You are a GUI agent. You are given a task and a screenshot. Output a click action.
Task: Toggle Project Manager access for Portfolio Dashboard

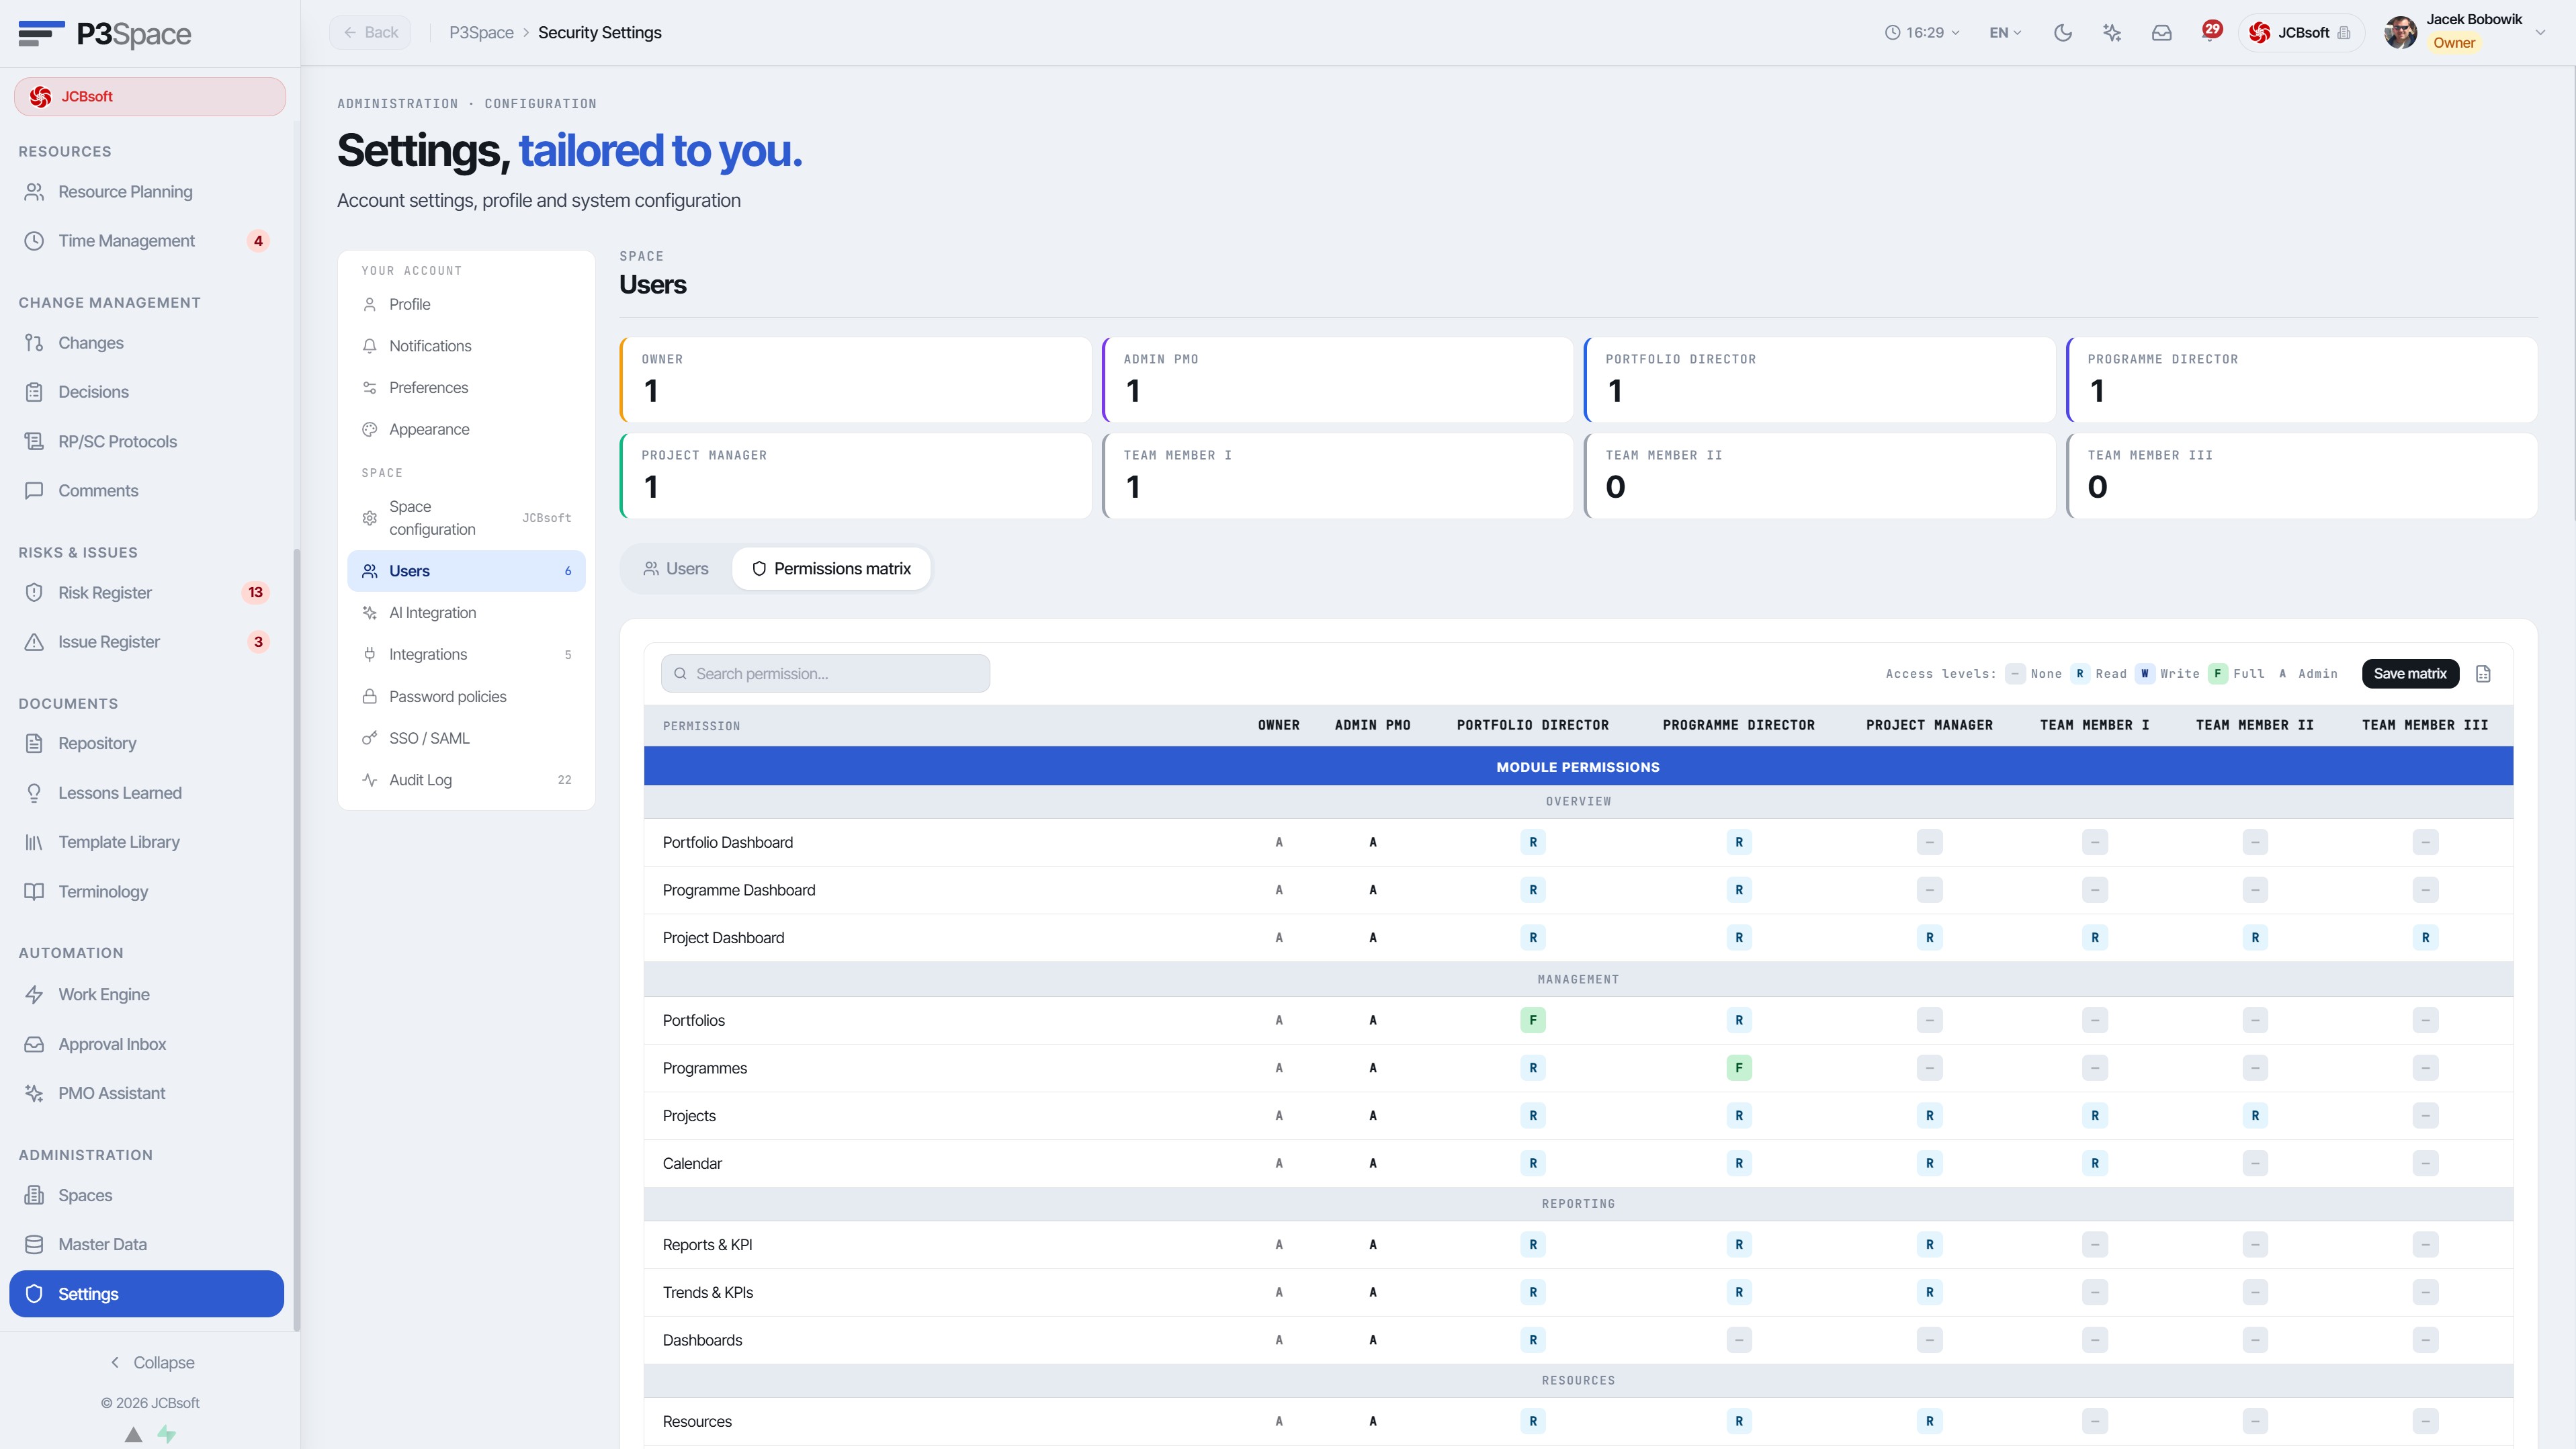pos(1929,843)
